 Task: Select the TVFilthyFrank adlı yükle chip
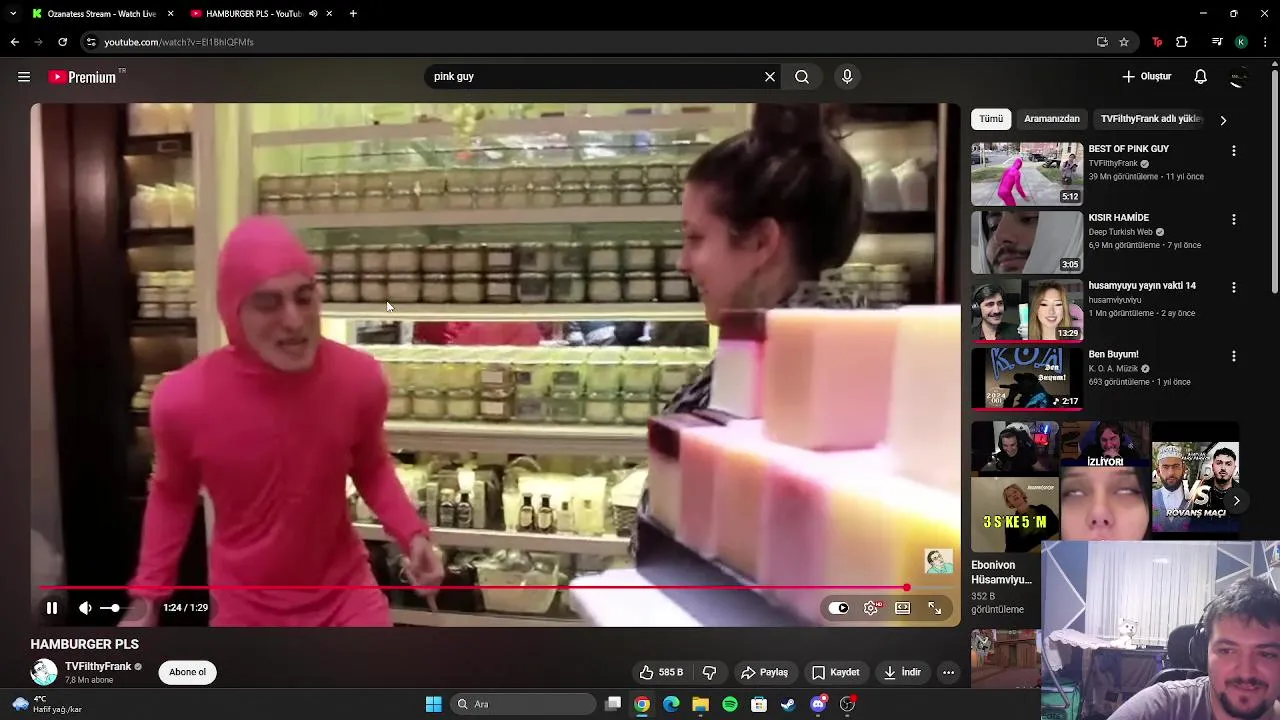[x=1150, y=119]
